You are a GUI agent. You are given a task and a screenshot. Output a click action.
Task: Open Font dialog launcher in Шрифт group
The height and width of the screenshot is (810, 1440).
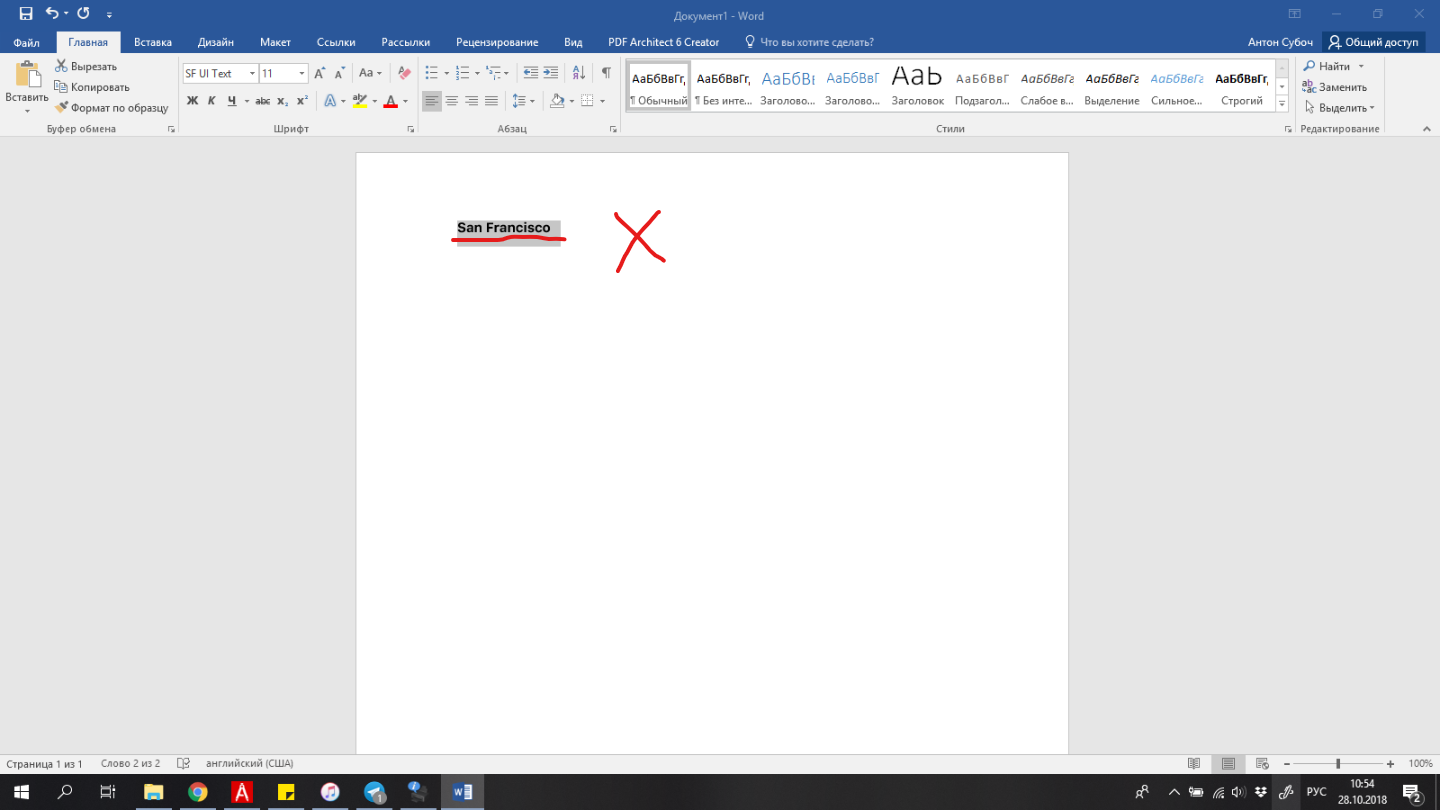pyautogui.click(x=411, y=130)
